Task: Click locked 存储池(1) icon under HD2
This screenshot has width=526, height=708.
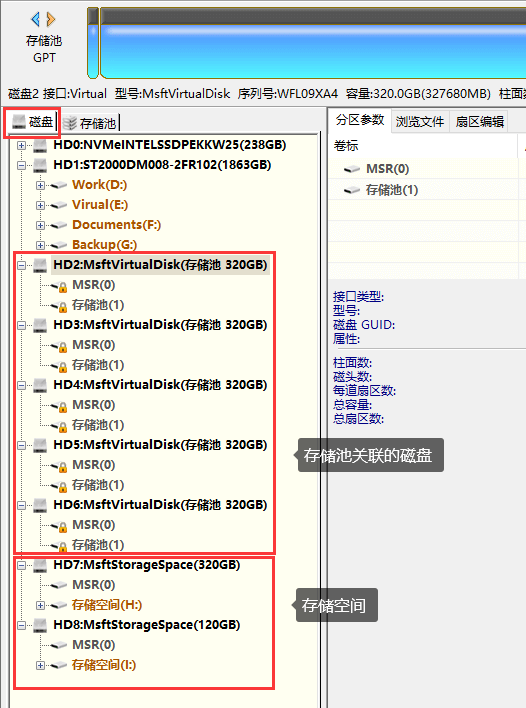Action: pos(59,306)
